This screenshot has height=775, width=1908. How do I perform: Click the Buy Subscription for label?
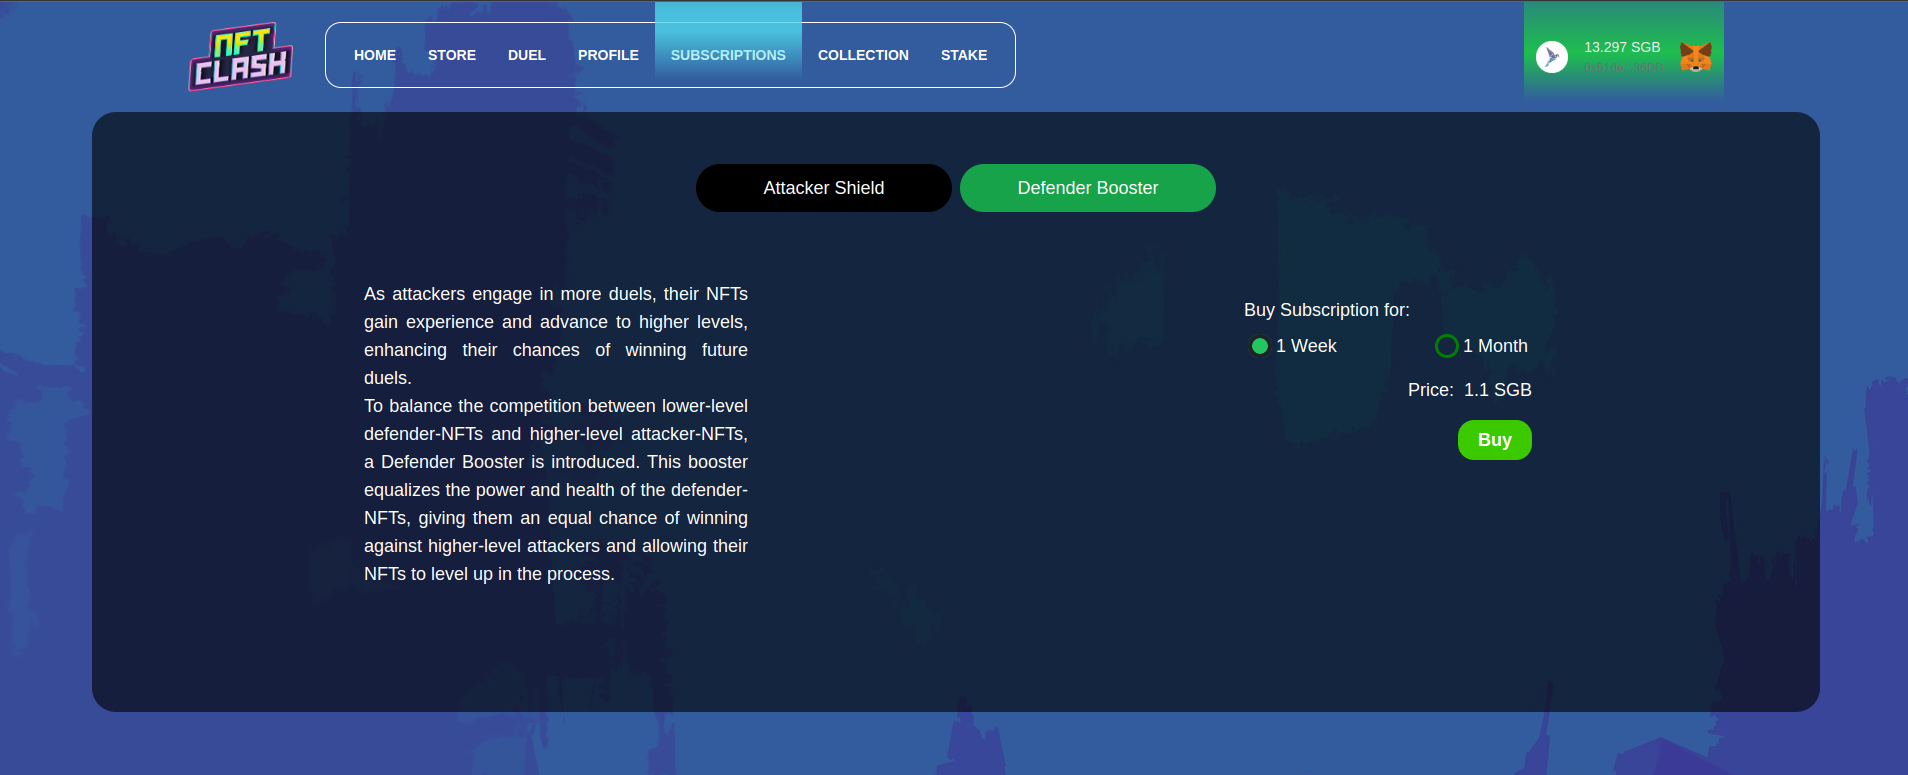[1326, 310]
